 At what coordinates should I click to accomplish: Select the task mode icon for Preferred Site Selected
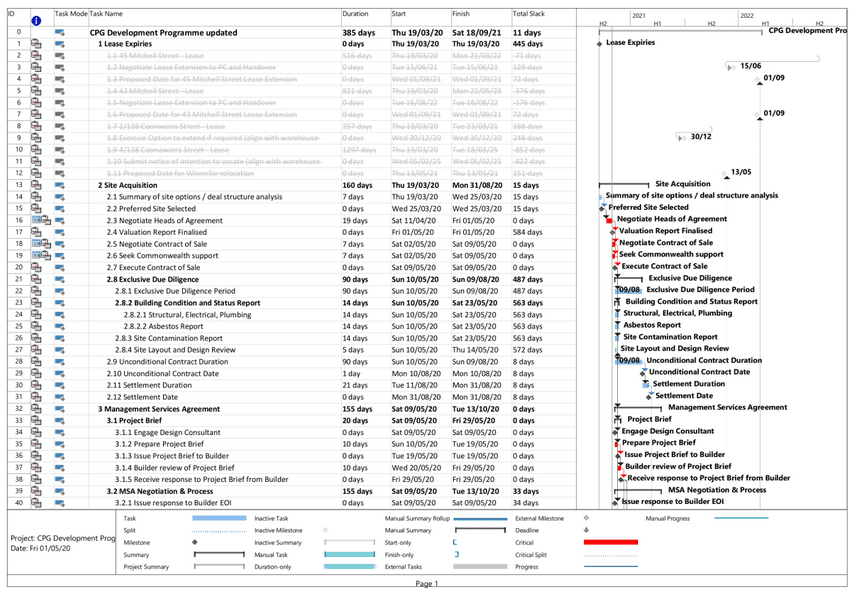[x=60, y=209]
